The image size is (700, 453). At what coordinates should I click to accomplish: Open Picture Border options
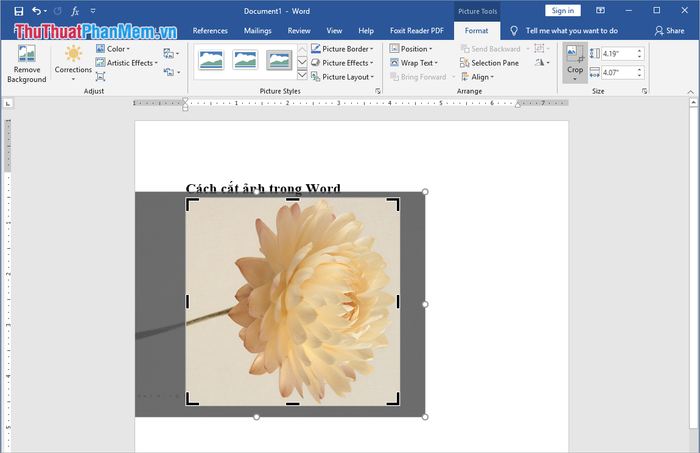click(342, 49)
